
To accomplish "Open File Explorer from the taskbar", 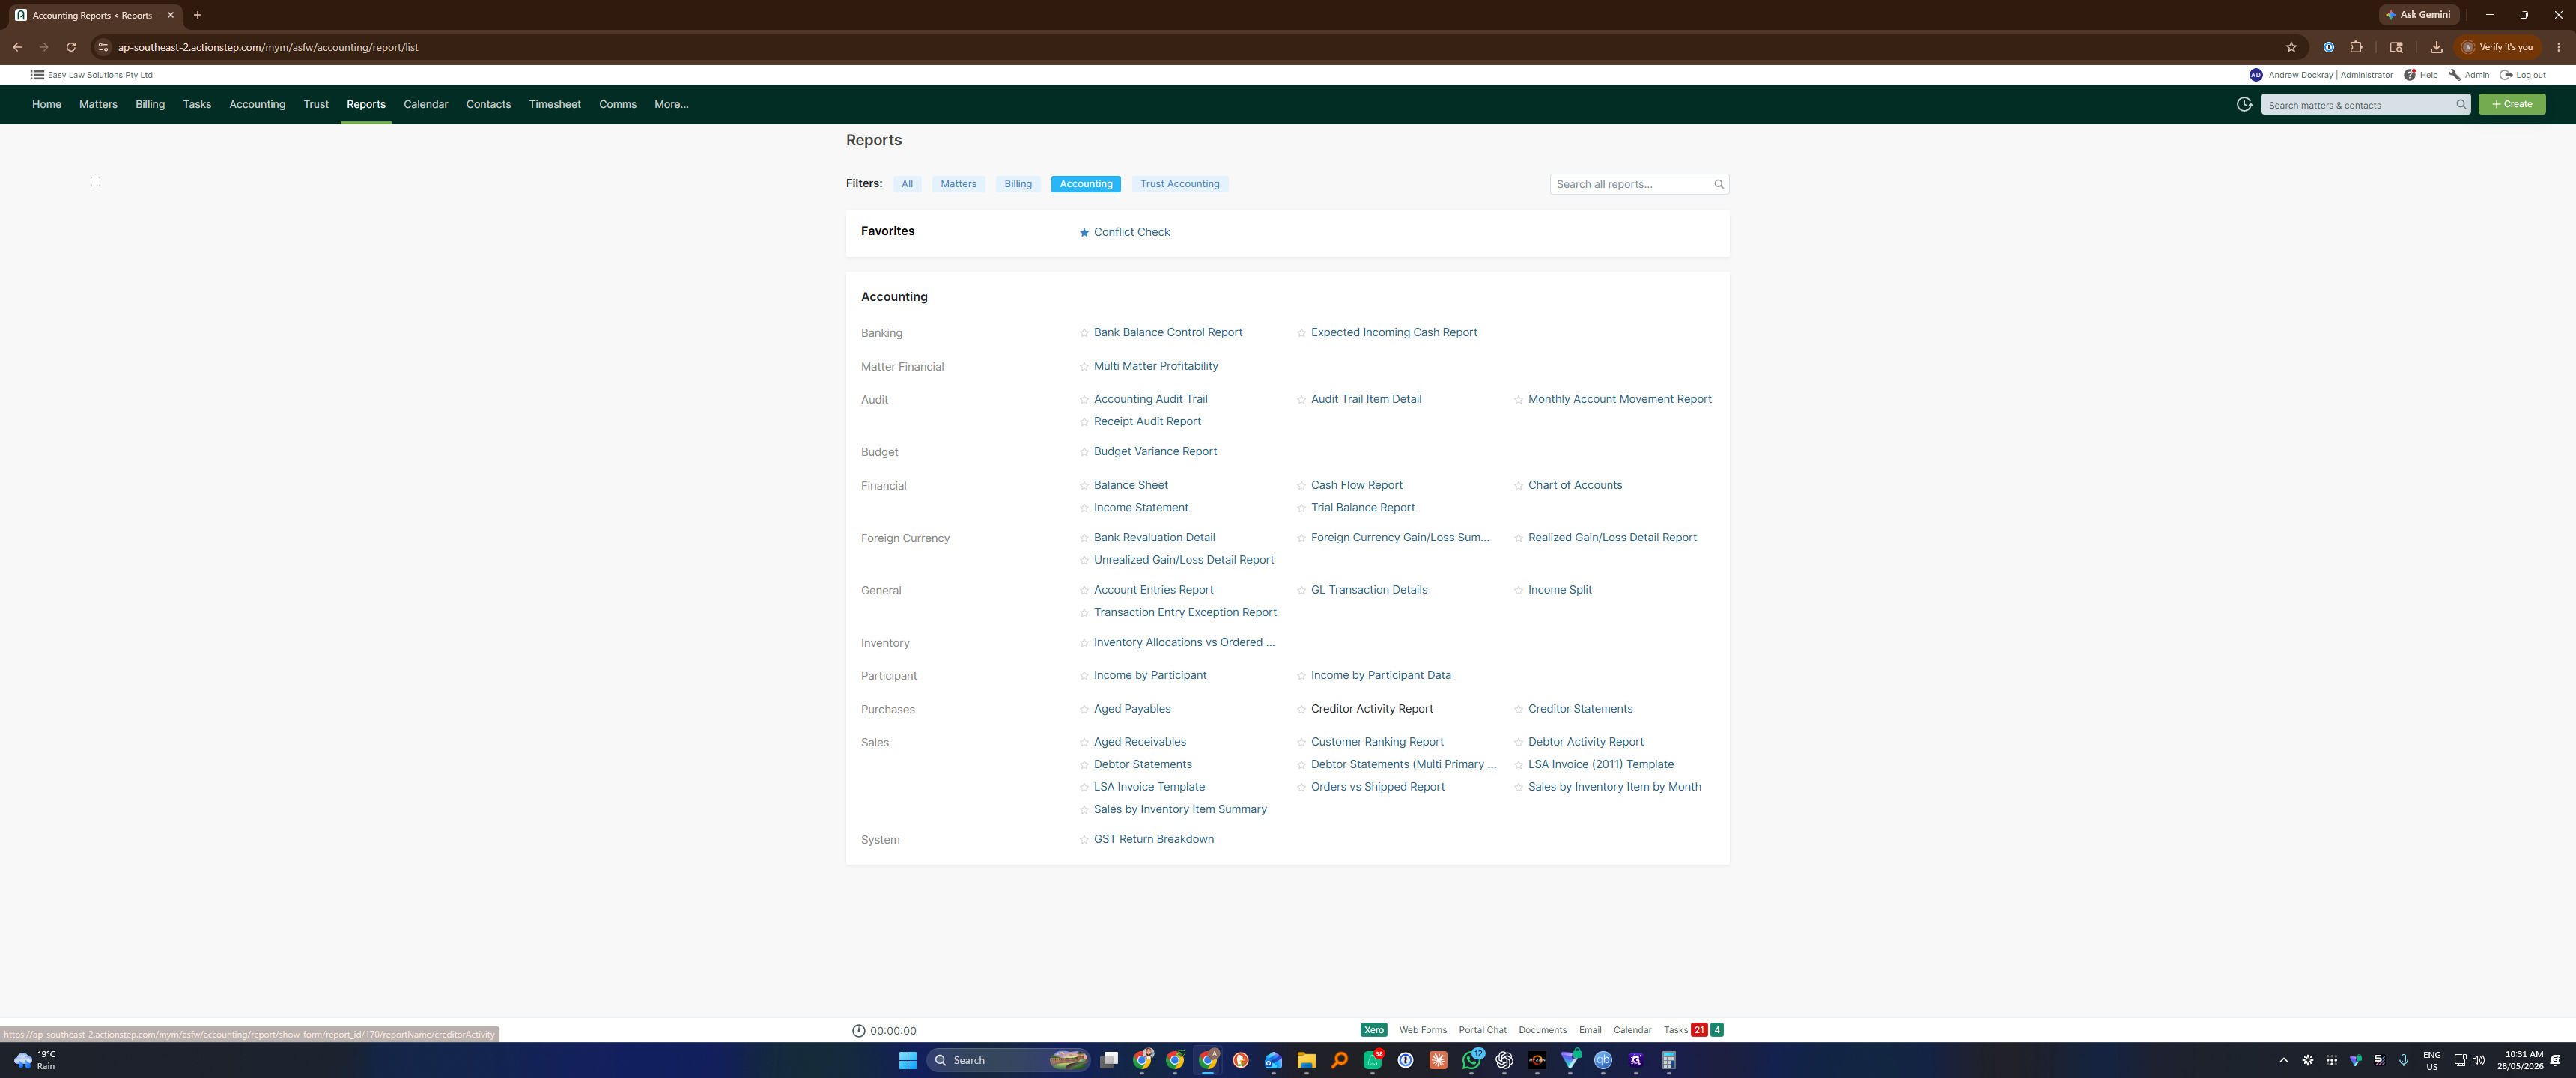I will tap(1306, 1060).
